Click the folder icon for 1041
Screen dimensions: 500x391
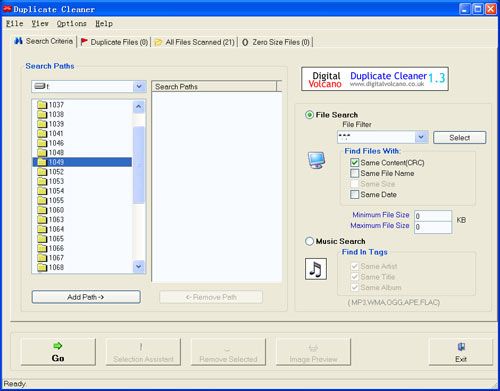point(42,134)
